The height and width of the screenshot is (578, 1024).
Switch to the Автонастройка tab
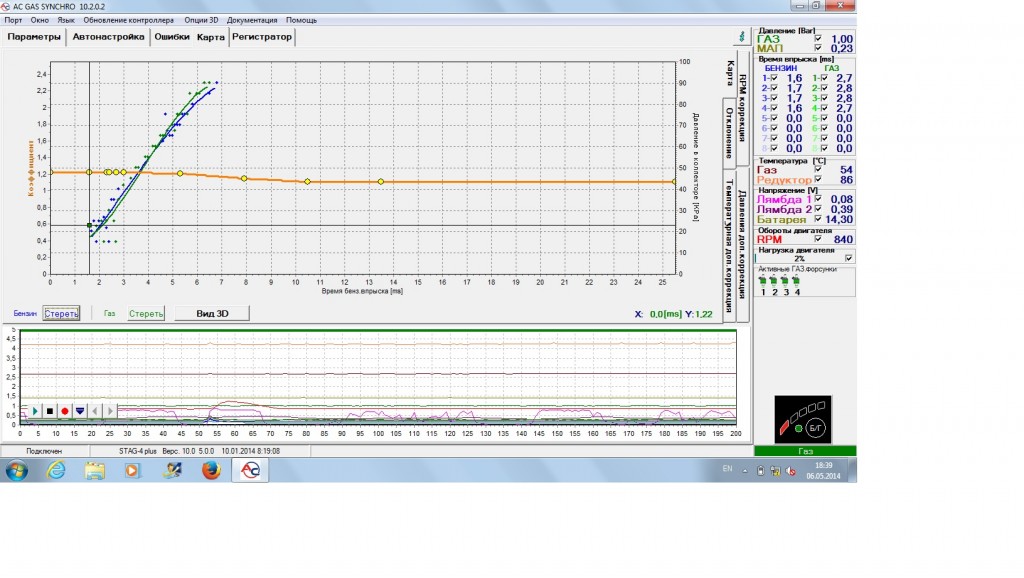click(x=109, y=37)
